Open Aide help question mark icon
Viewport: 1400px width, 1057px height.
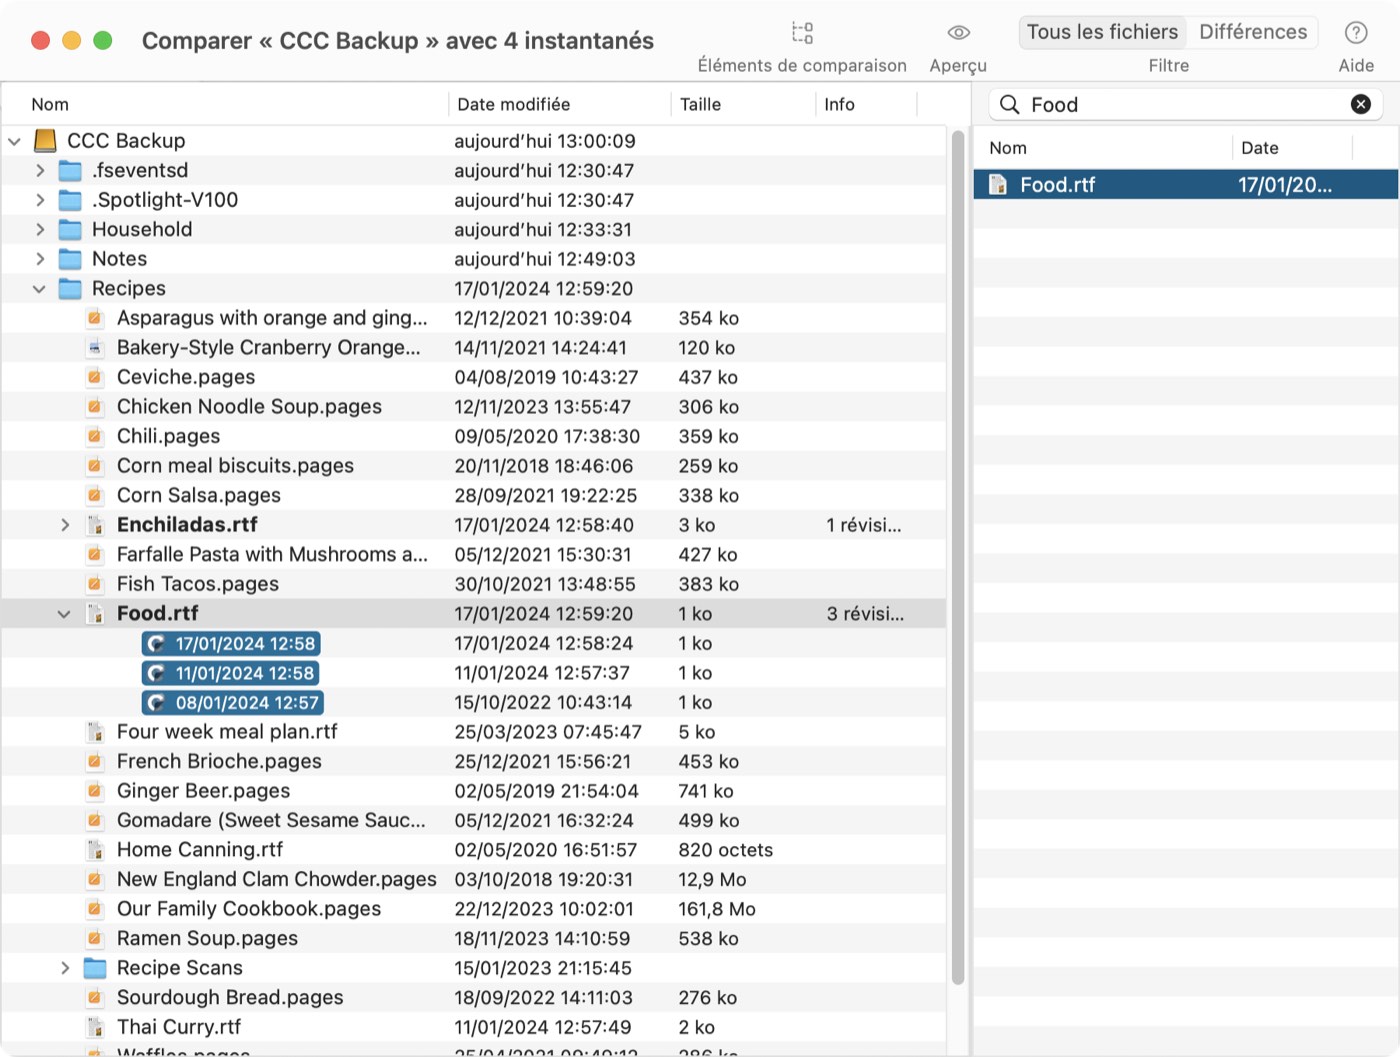[1356, 33]
